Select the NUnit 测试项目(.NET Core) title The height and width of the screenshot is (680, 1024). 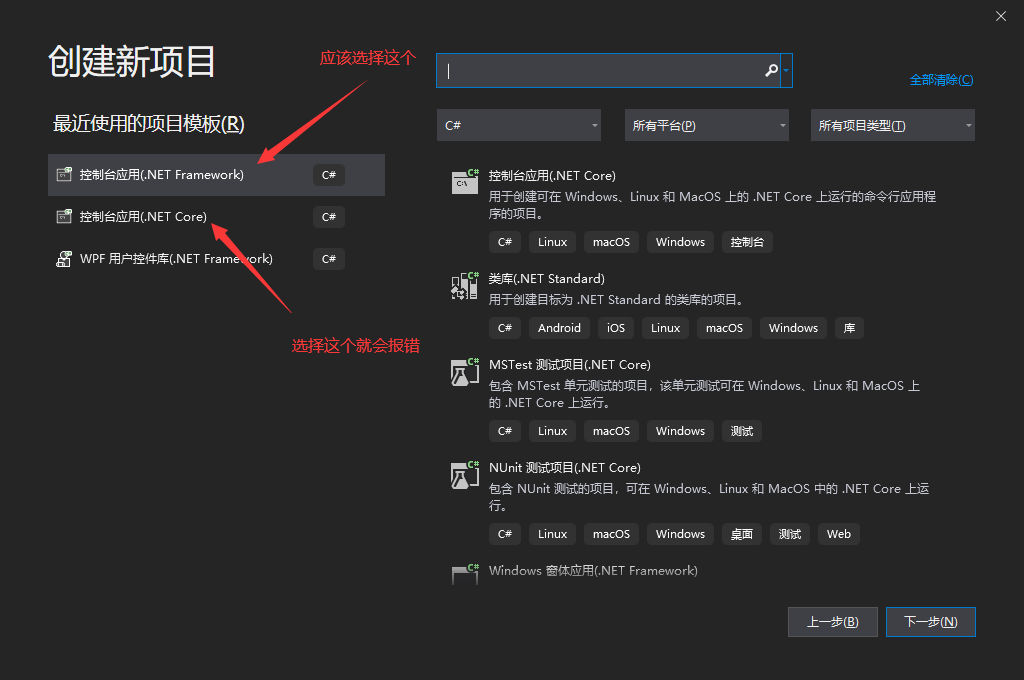tap(565, 468)
